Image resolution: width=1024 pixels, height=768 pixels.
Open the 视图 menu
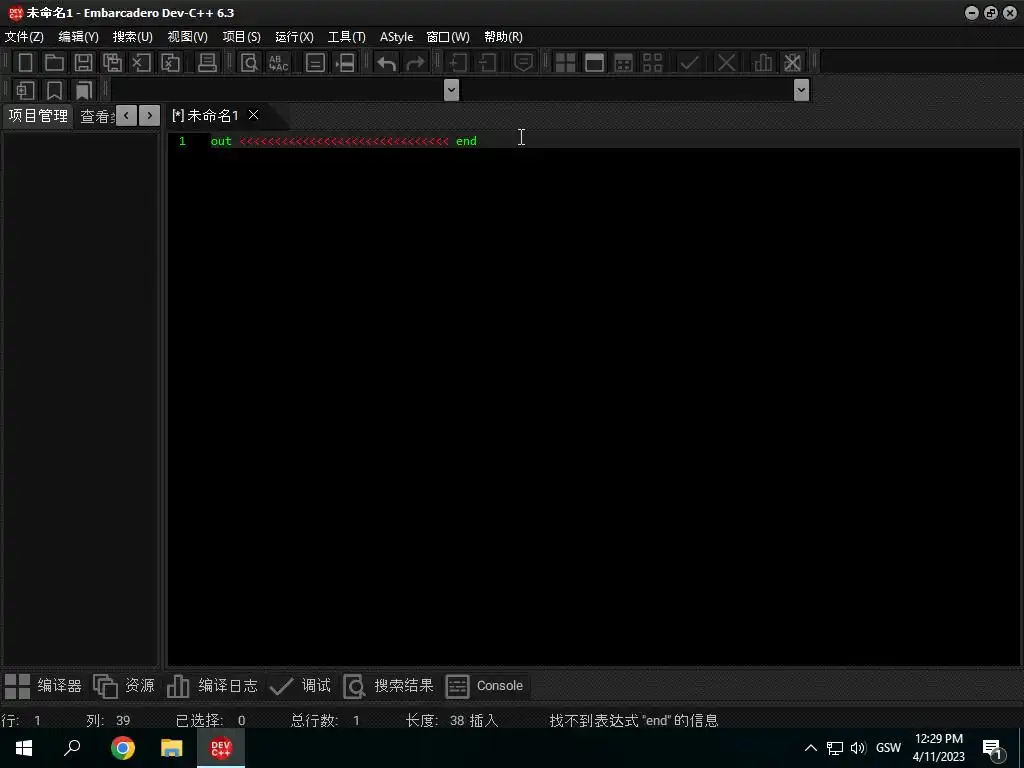187,37
